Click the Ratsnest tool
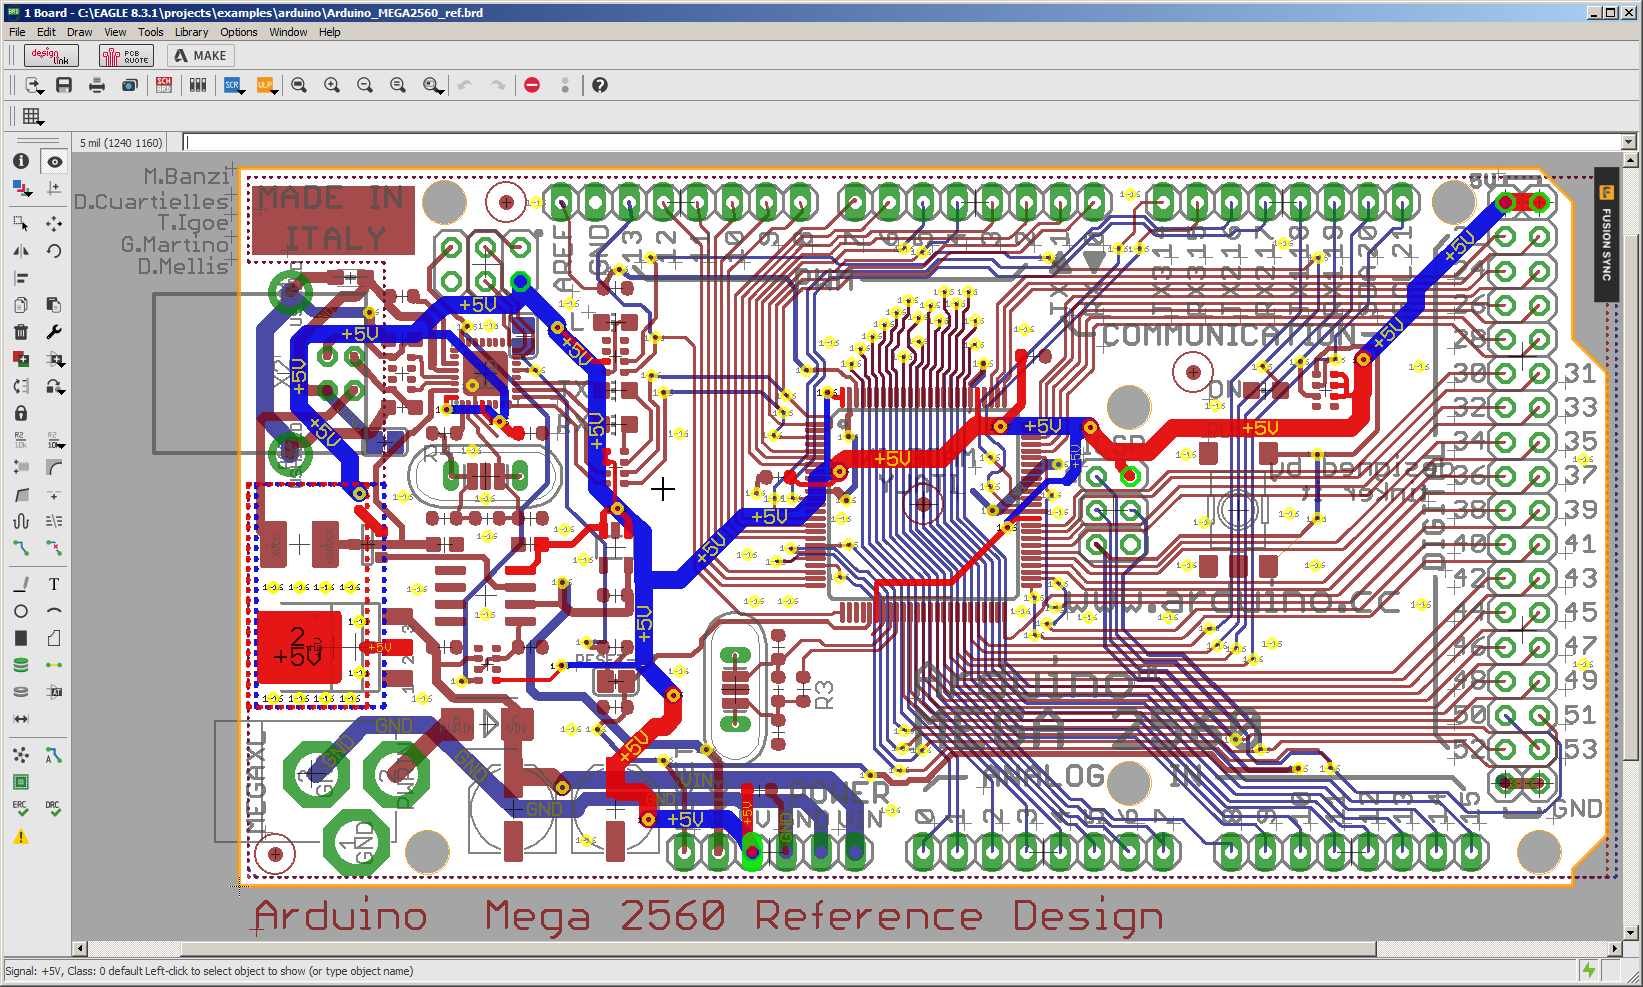 [21, 755]
